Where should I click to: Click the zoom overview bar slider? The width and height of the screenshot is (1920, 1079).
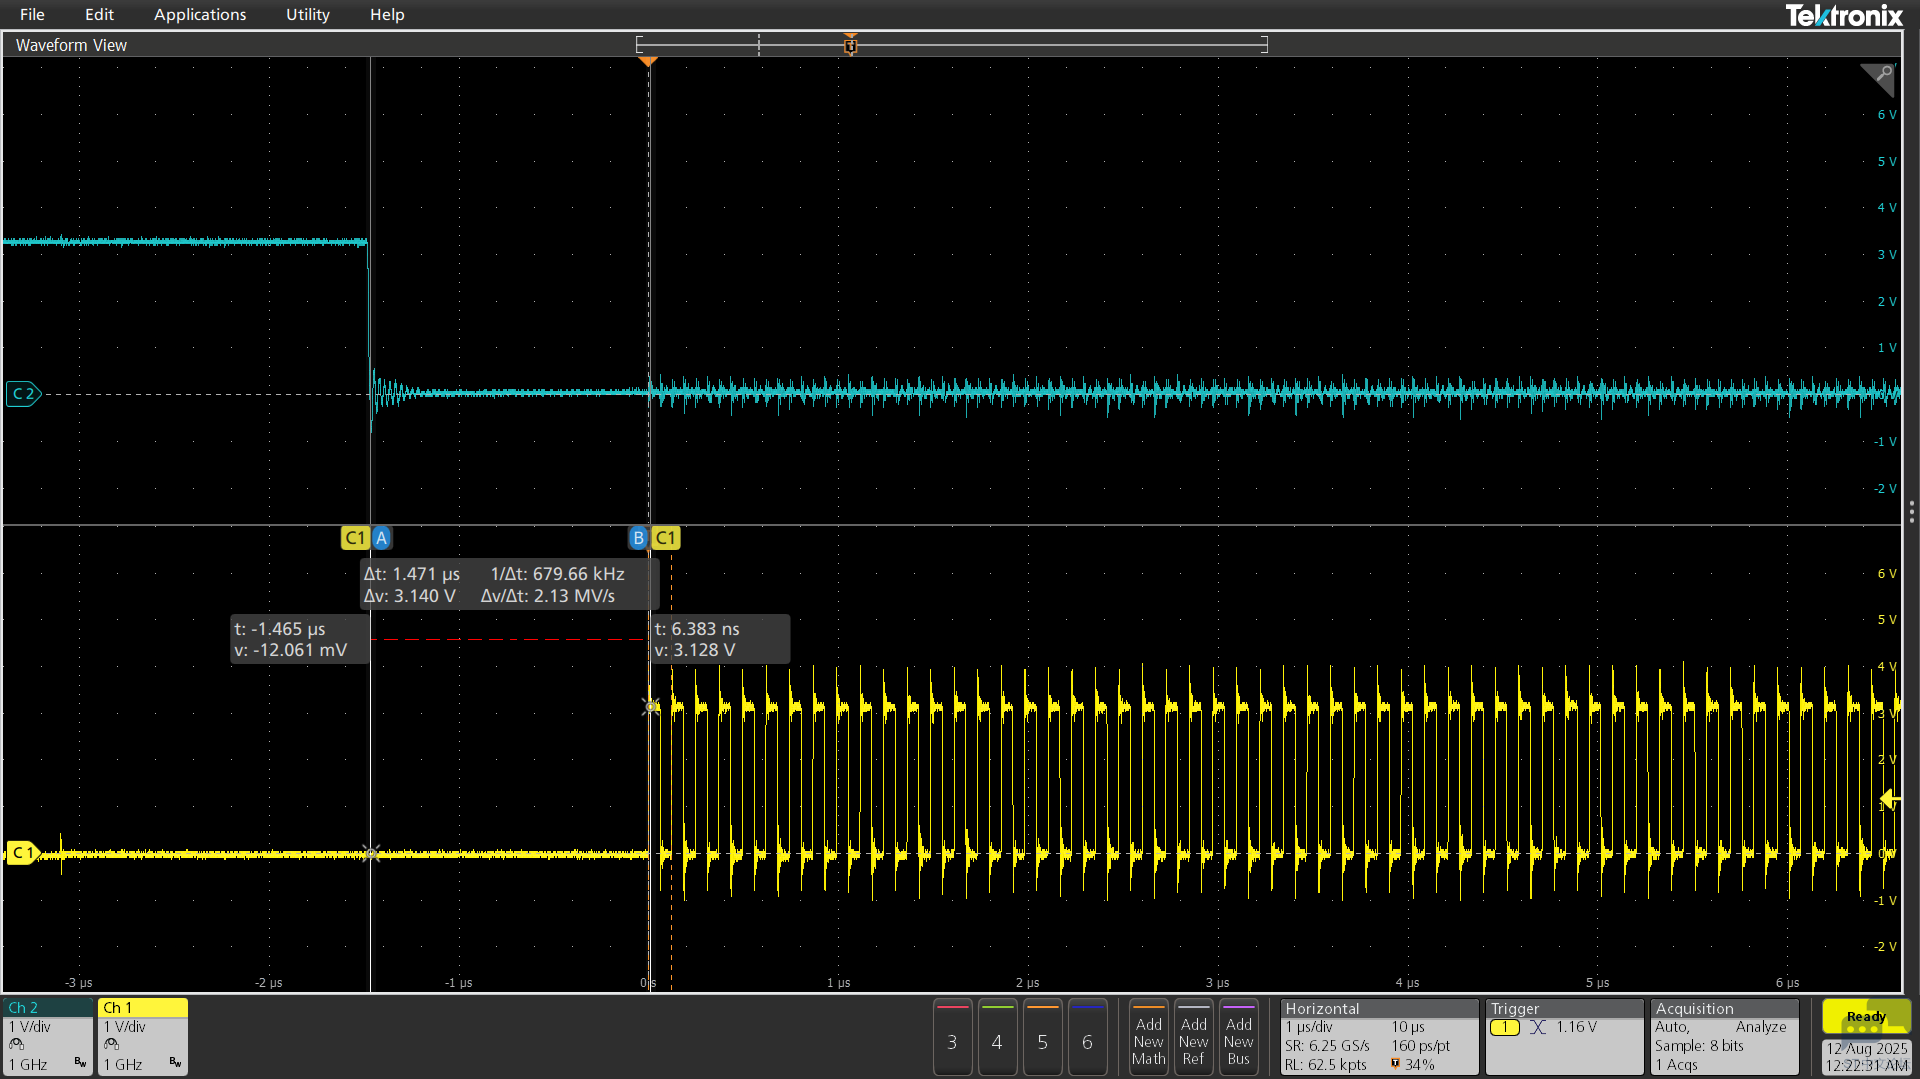point(951,45)
